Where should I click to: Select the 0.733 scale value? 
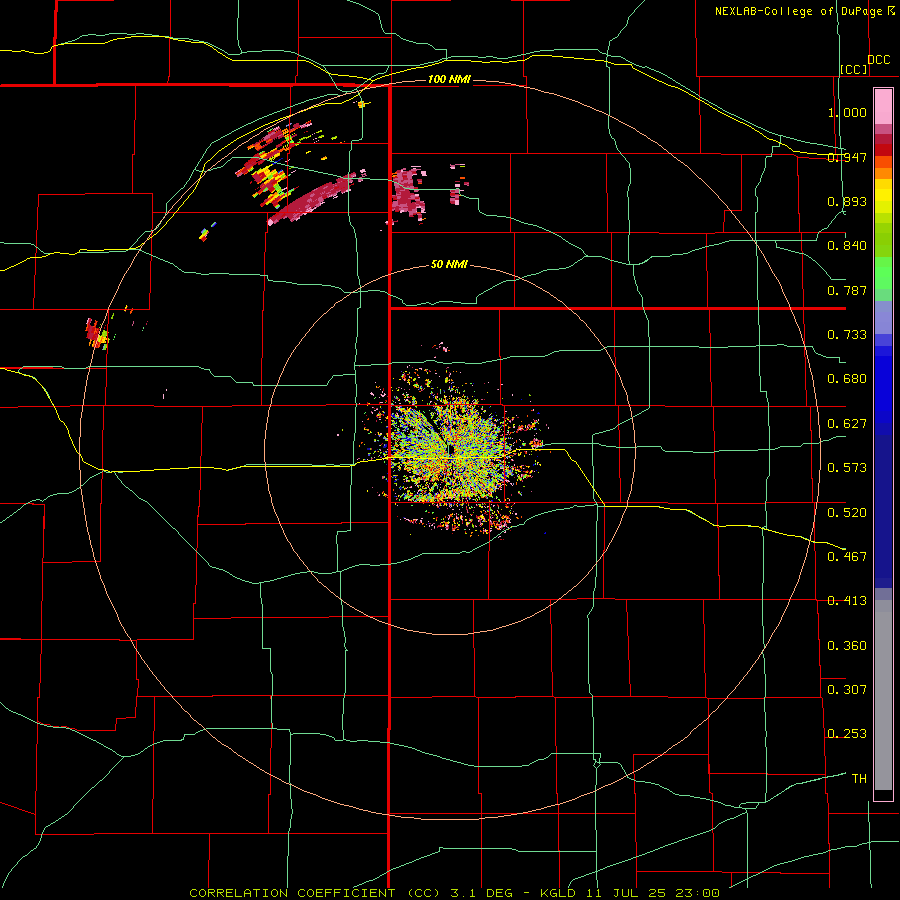[x=847, y=335]
